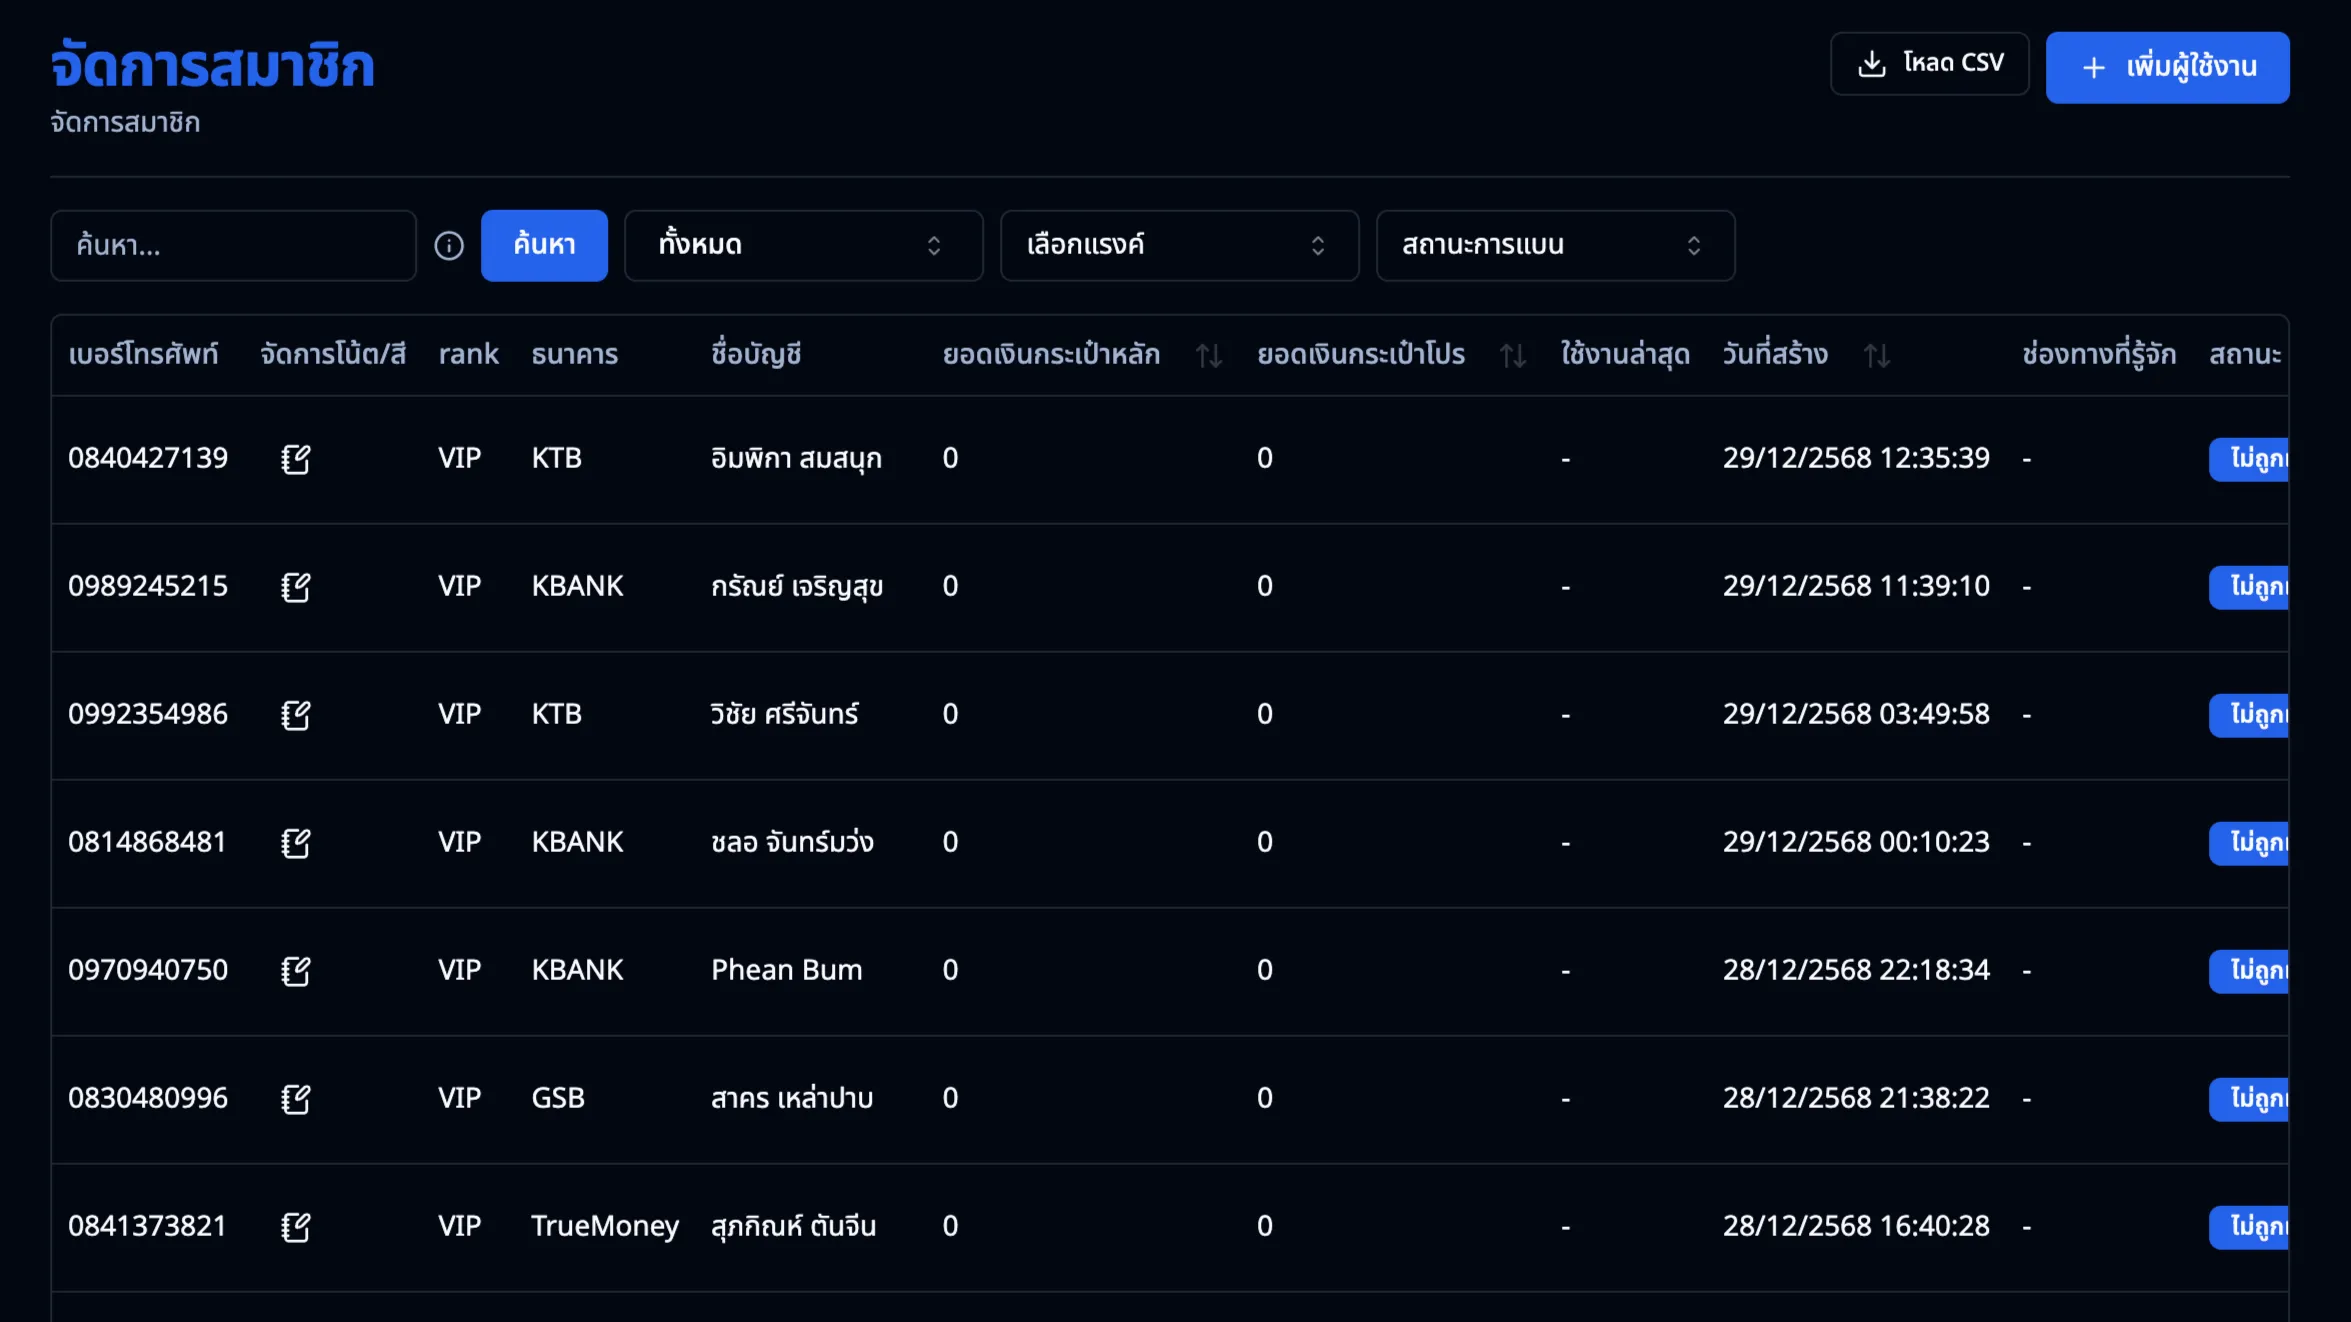Click the edit note icon for 0840427139

(x=295, y=459)
